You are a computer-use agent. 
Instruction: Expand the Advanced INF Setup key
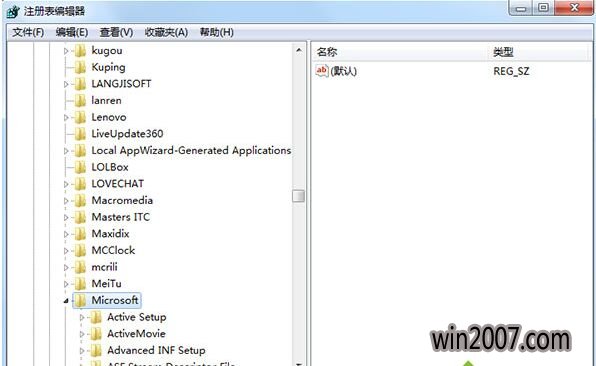(x=82, y=351)
